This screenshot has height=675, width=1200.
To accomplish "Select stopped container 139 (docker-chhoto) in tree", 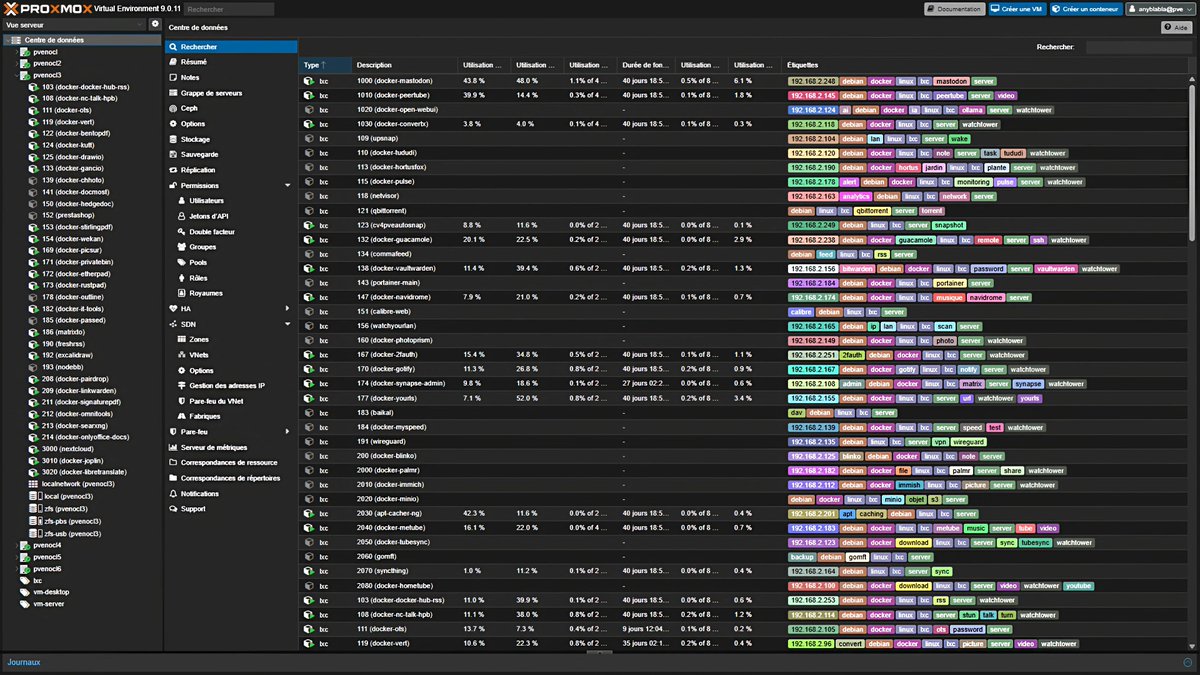I will click(x=71, y=180).
